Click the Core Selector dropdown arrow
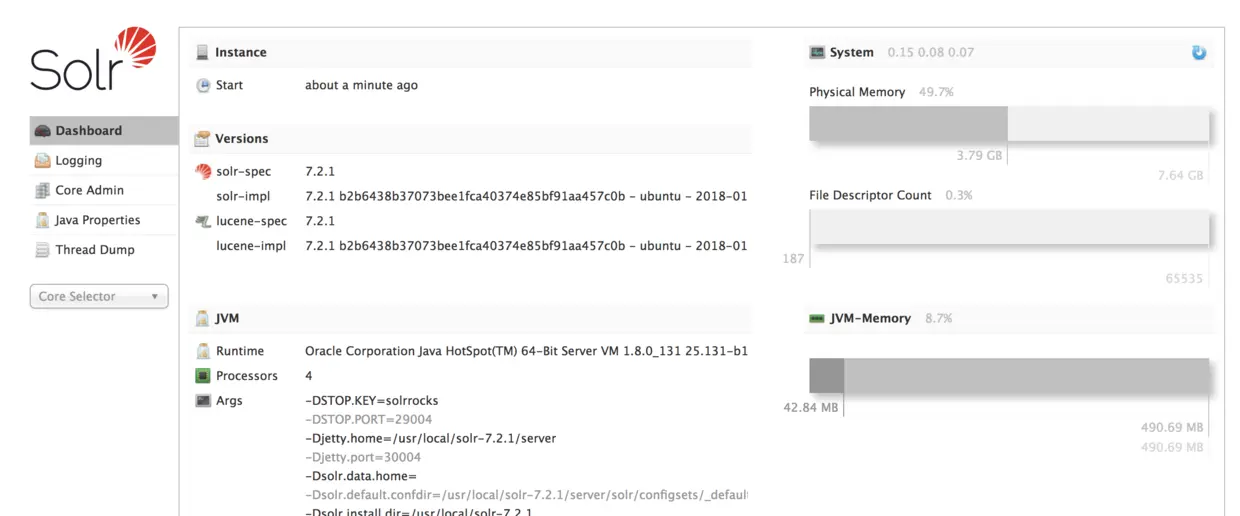Viewport: 1240px width, 516px height. pos(155,297)
